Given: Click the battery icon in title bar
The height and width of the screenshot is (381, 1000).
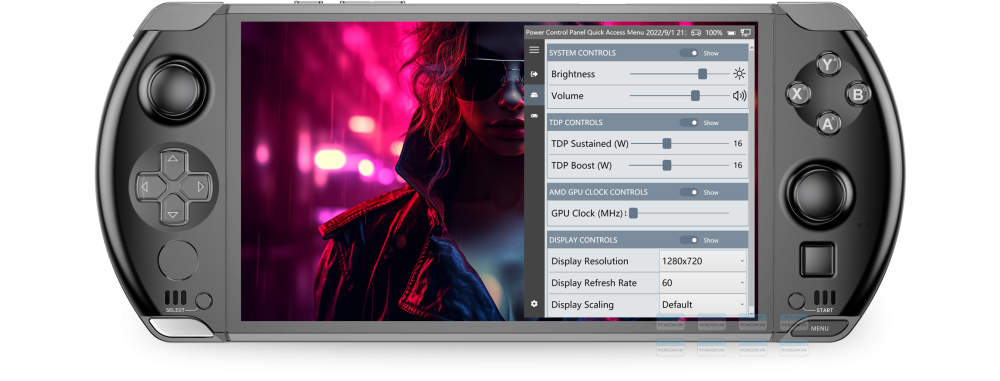Looking at the screenshot, I should coord(731,32).
